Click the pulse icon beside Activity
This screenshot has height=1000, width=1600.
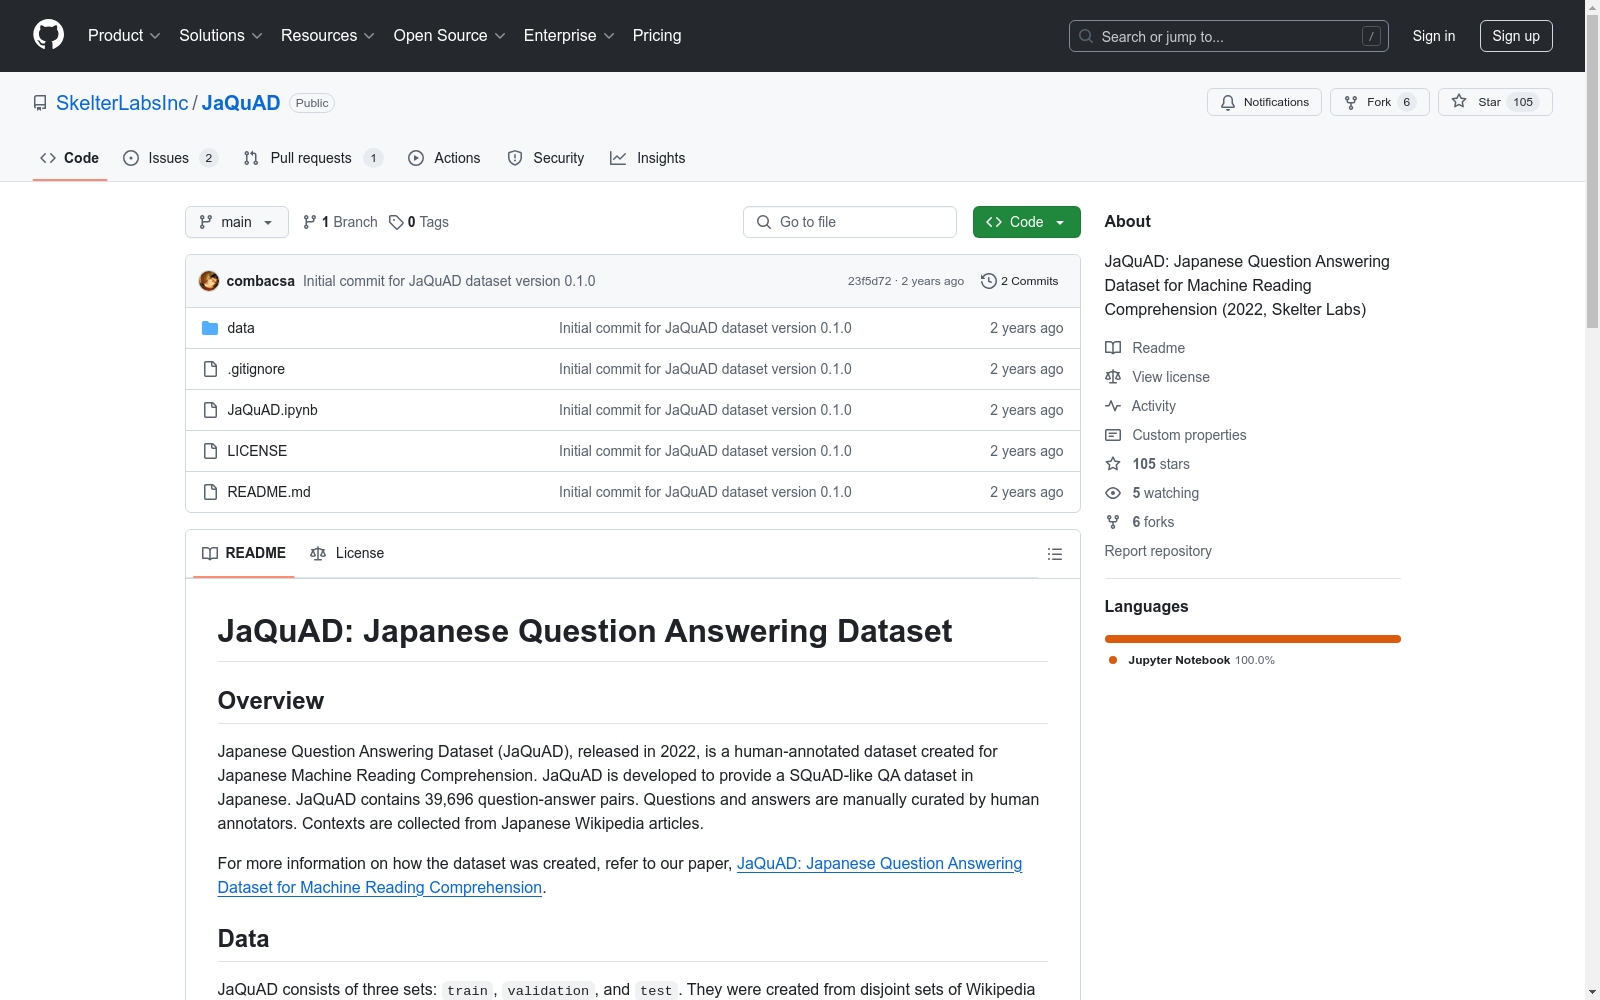pos(1113,406)
